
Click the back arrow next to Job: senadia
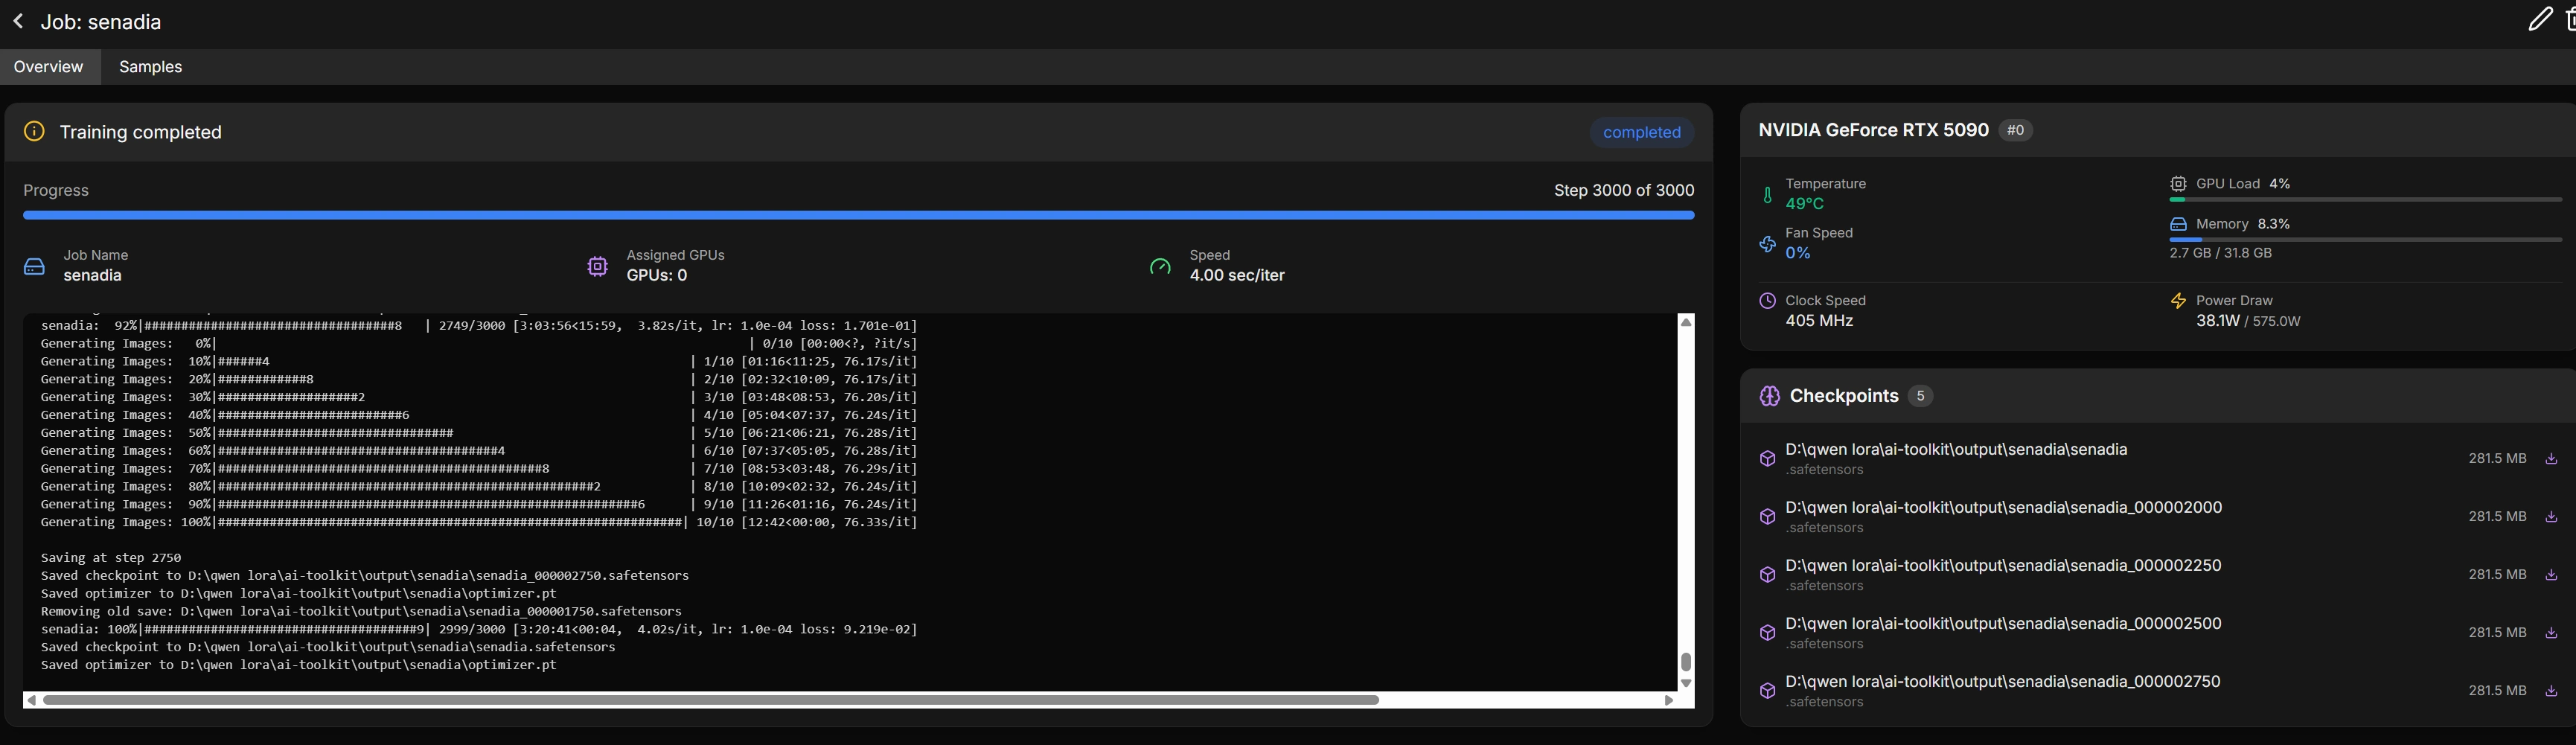pyautogui.click(x=18, y=22)
